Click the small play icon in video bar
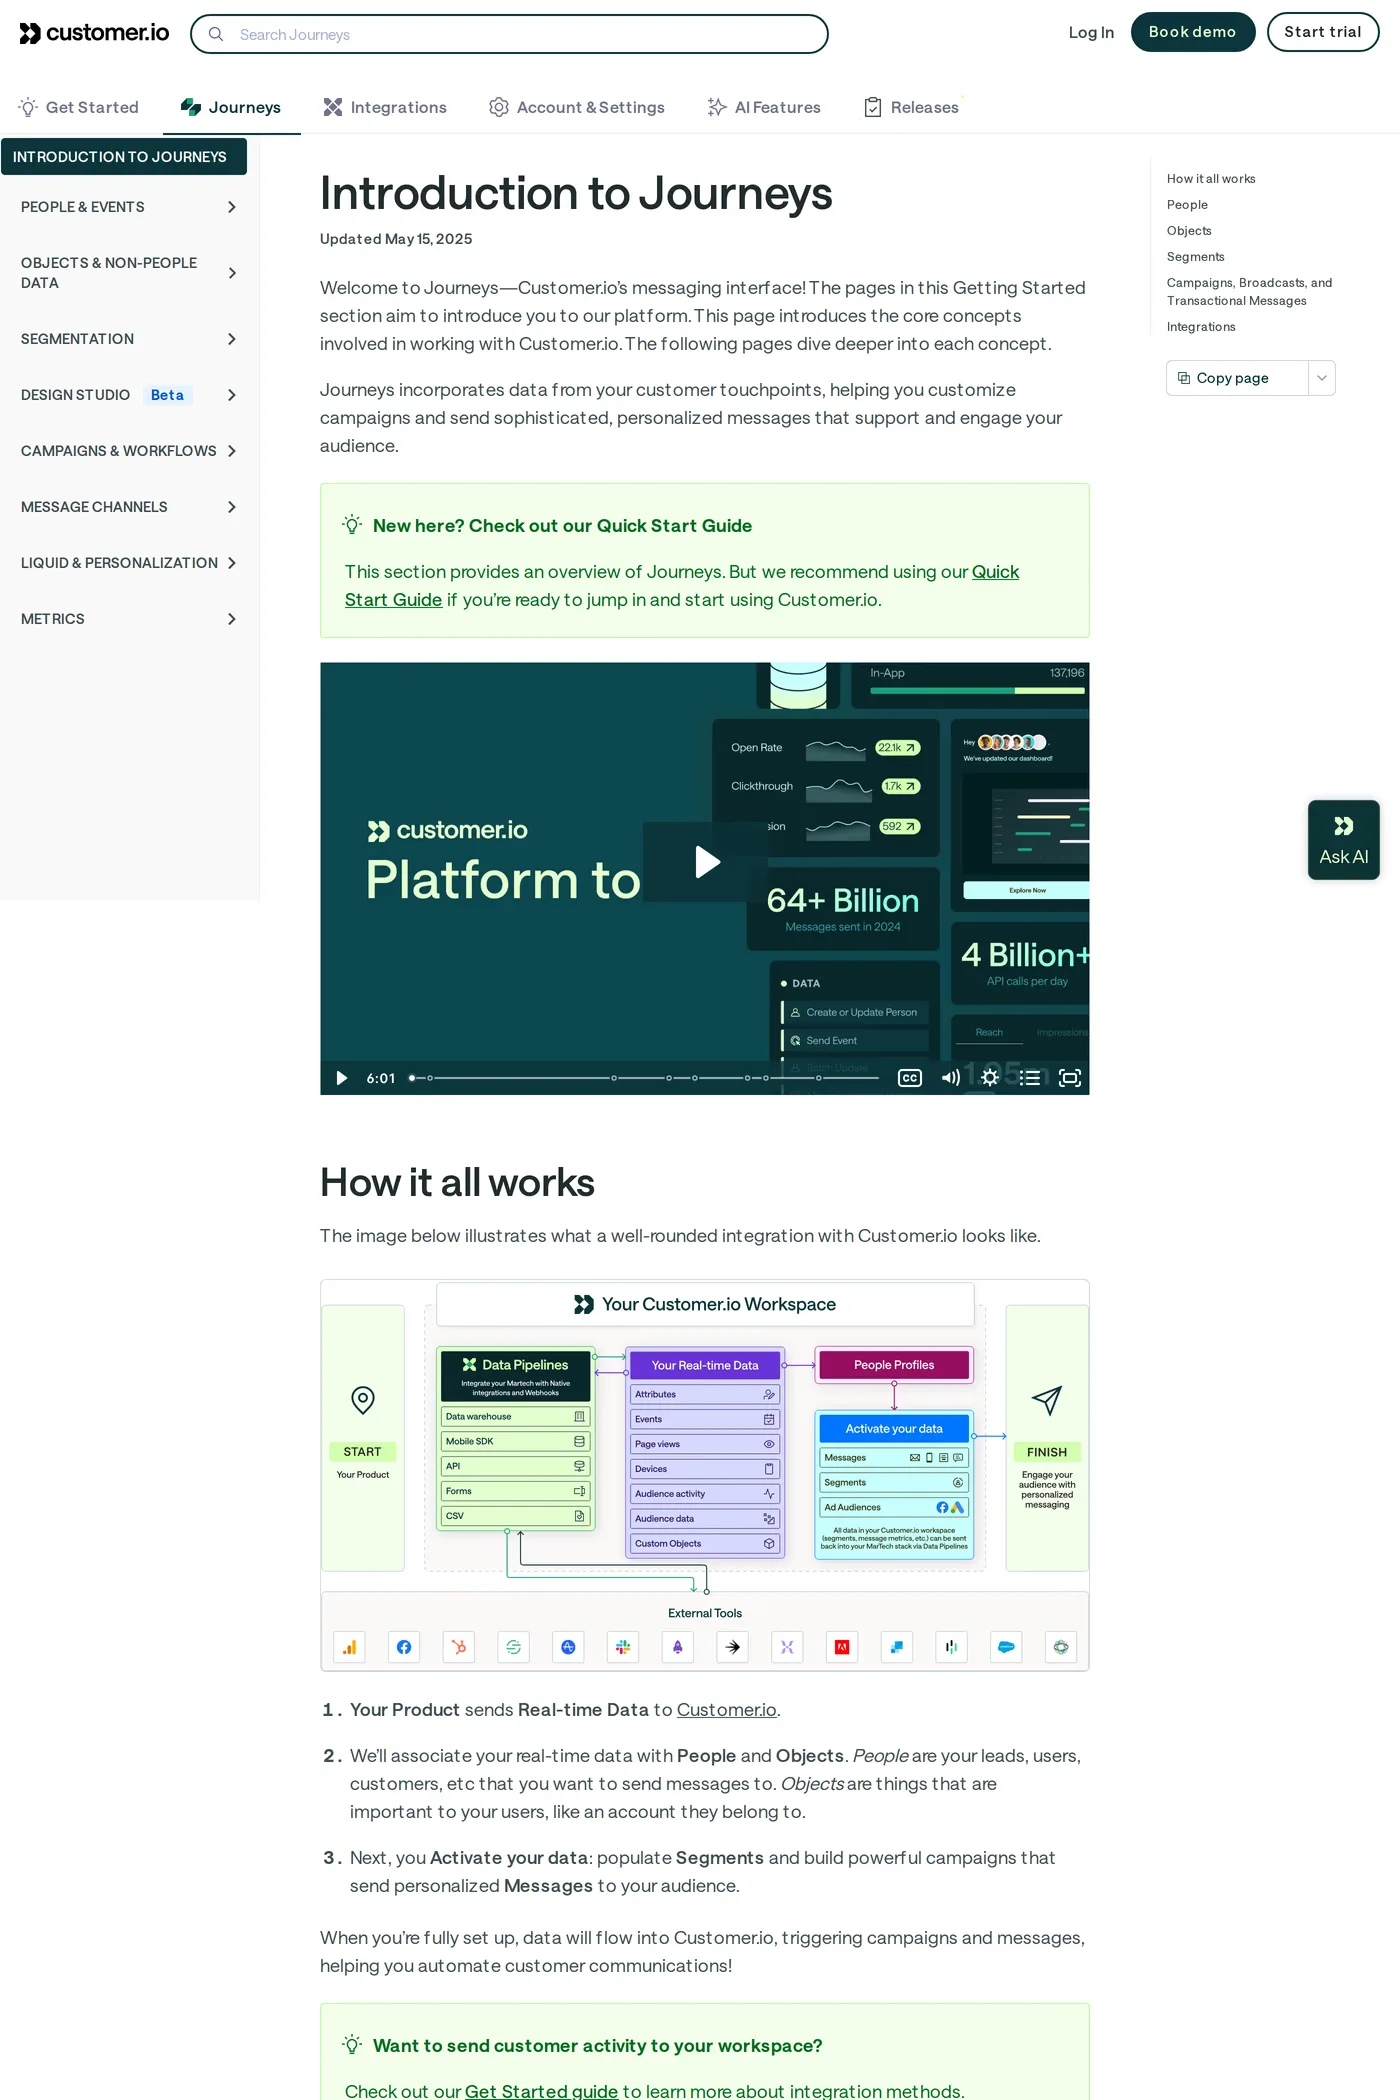 [342, 1078]
